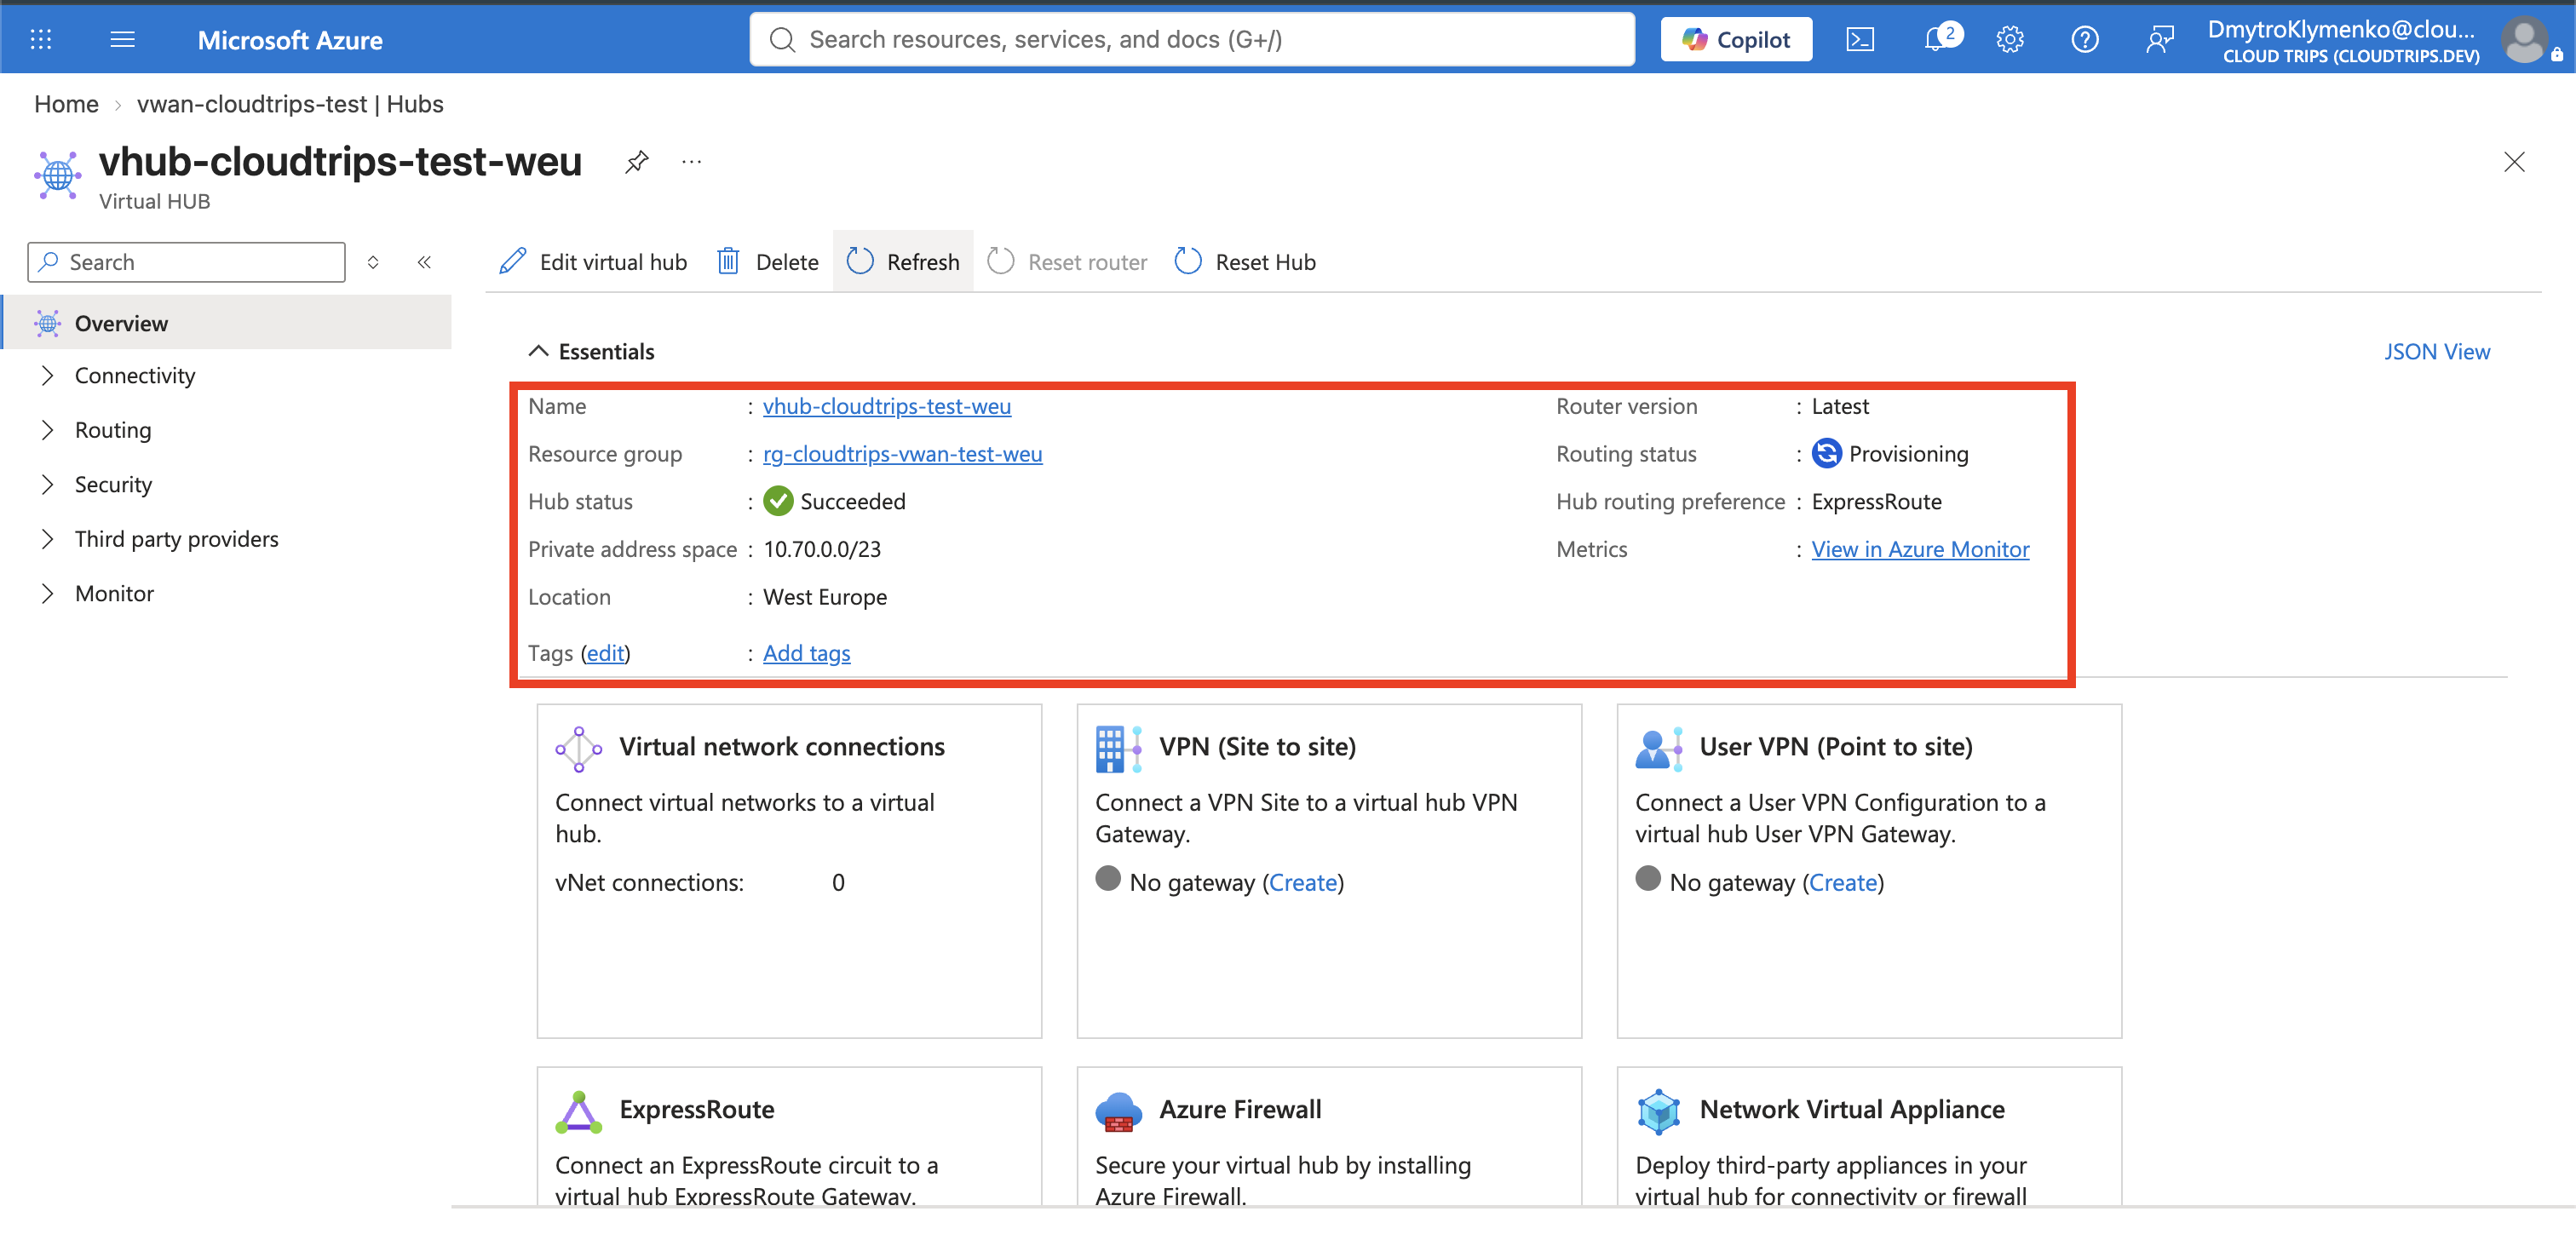The width and height of the screenshot is (2576, 1240).
Task: Click Reset Hub
Action: pos(1245,262)
